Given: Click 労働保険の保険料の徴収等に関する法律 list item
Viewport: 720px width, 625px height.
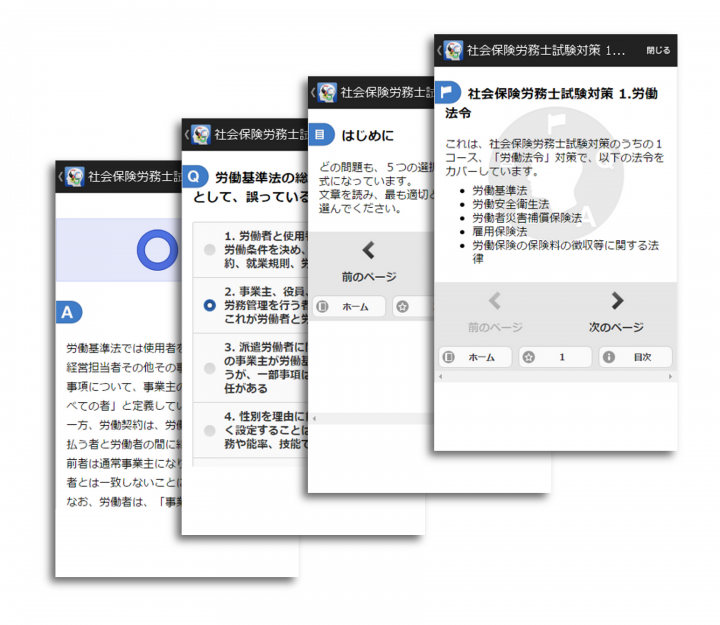Looking at the screenshot, I should tap(566, 252).
